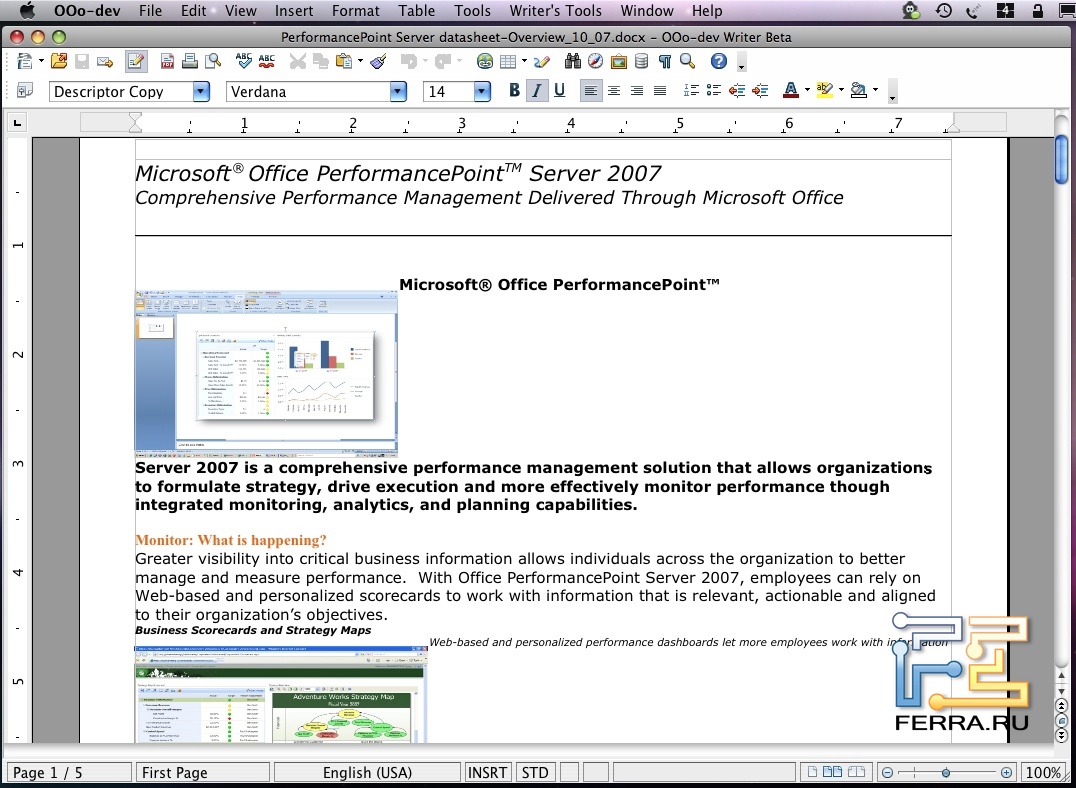Click the Insert Table grid icon

coord(508,62)
